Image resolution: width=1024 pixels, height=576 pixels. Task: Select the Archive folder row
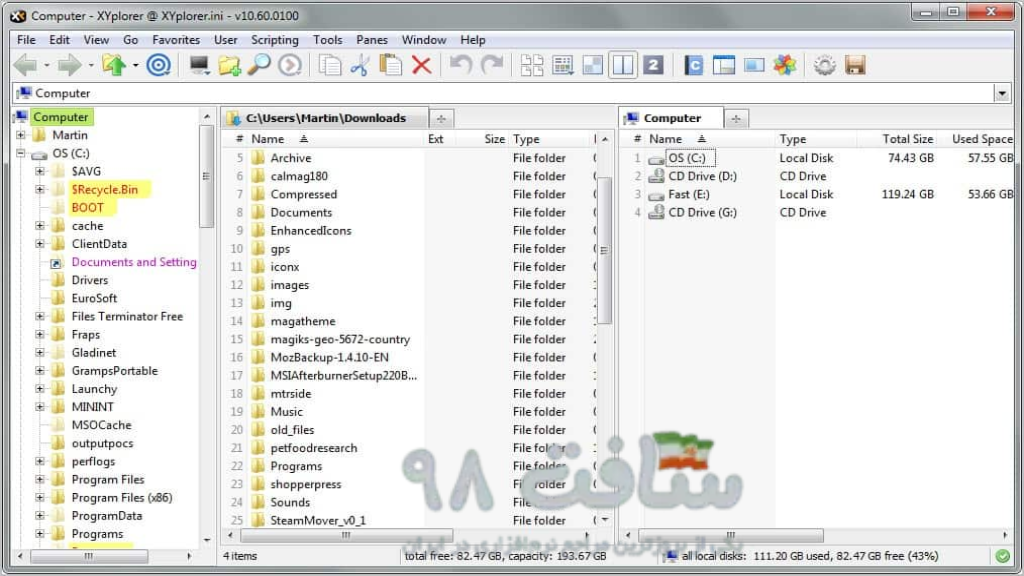point(291,158)
